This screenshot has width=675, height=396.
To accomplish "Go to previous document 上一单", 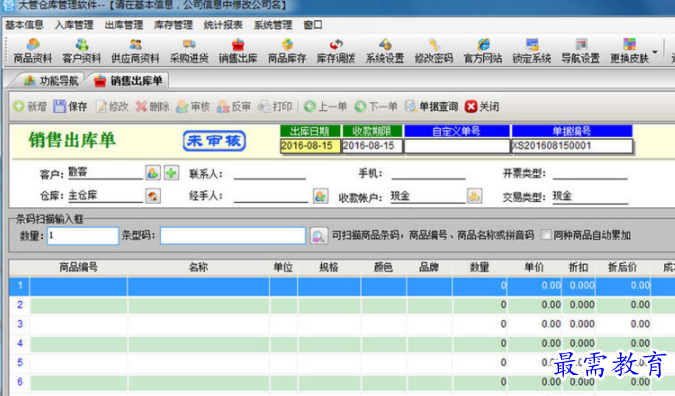I will [x=325, y=106].
